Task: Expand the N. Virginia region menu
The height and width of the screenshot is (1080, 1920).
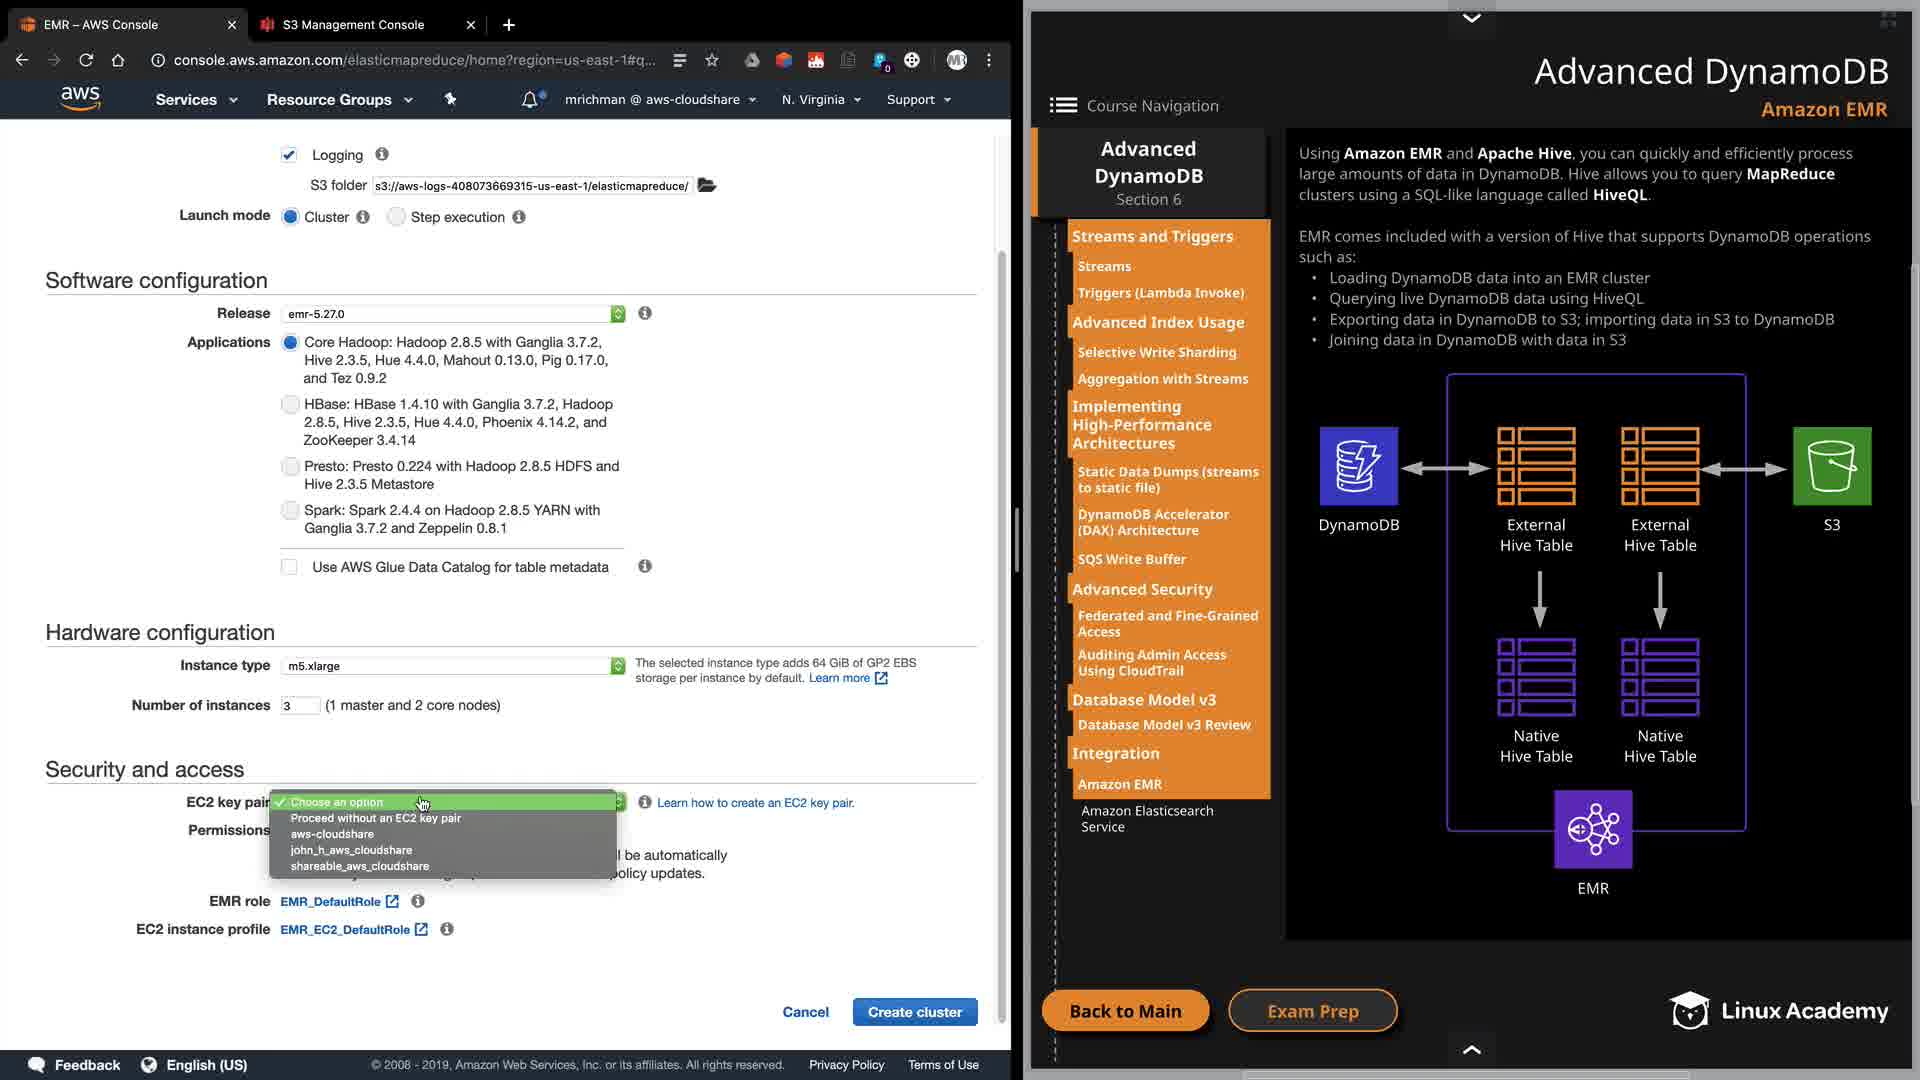Action: [821, 100]
